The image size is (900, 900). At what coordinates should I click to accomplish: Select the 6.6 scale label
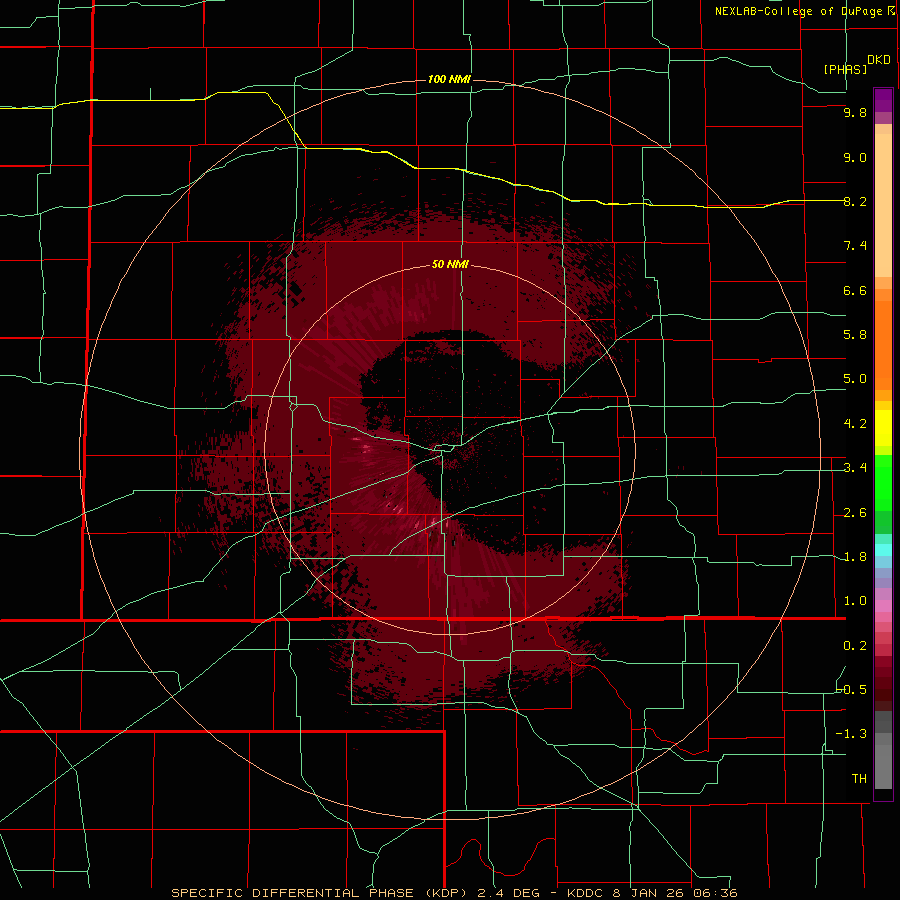click(855, 290)
